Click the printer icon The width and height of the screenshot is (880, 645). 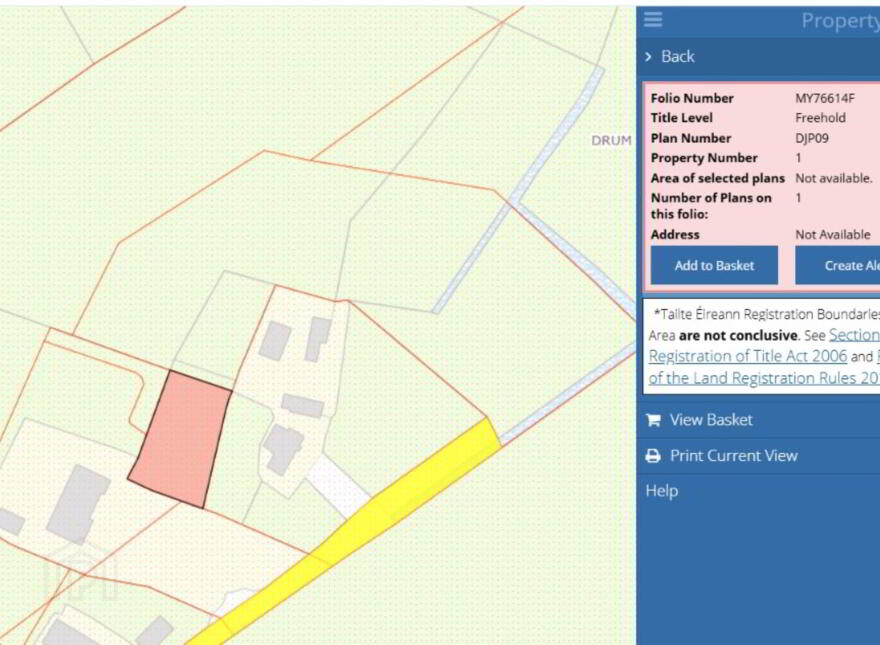coord(653,456)
